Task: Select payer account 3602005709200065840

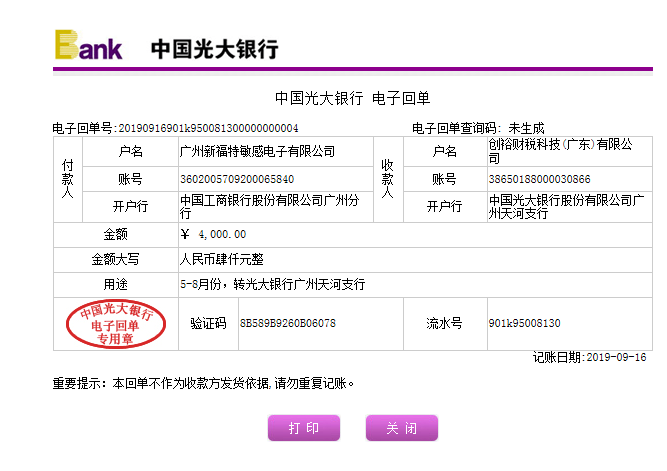Action: point(237,179)
